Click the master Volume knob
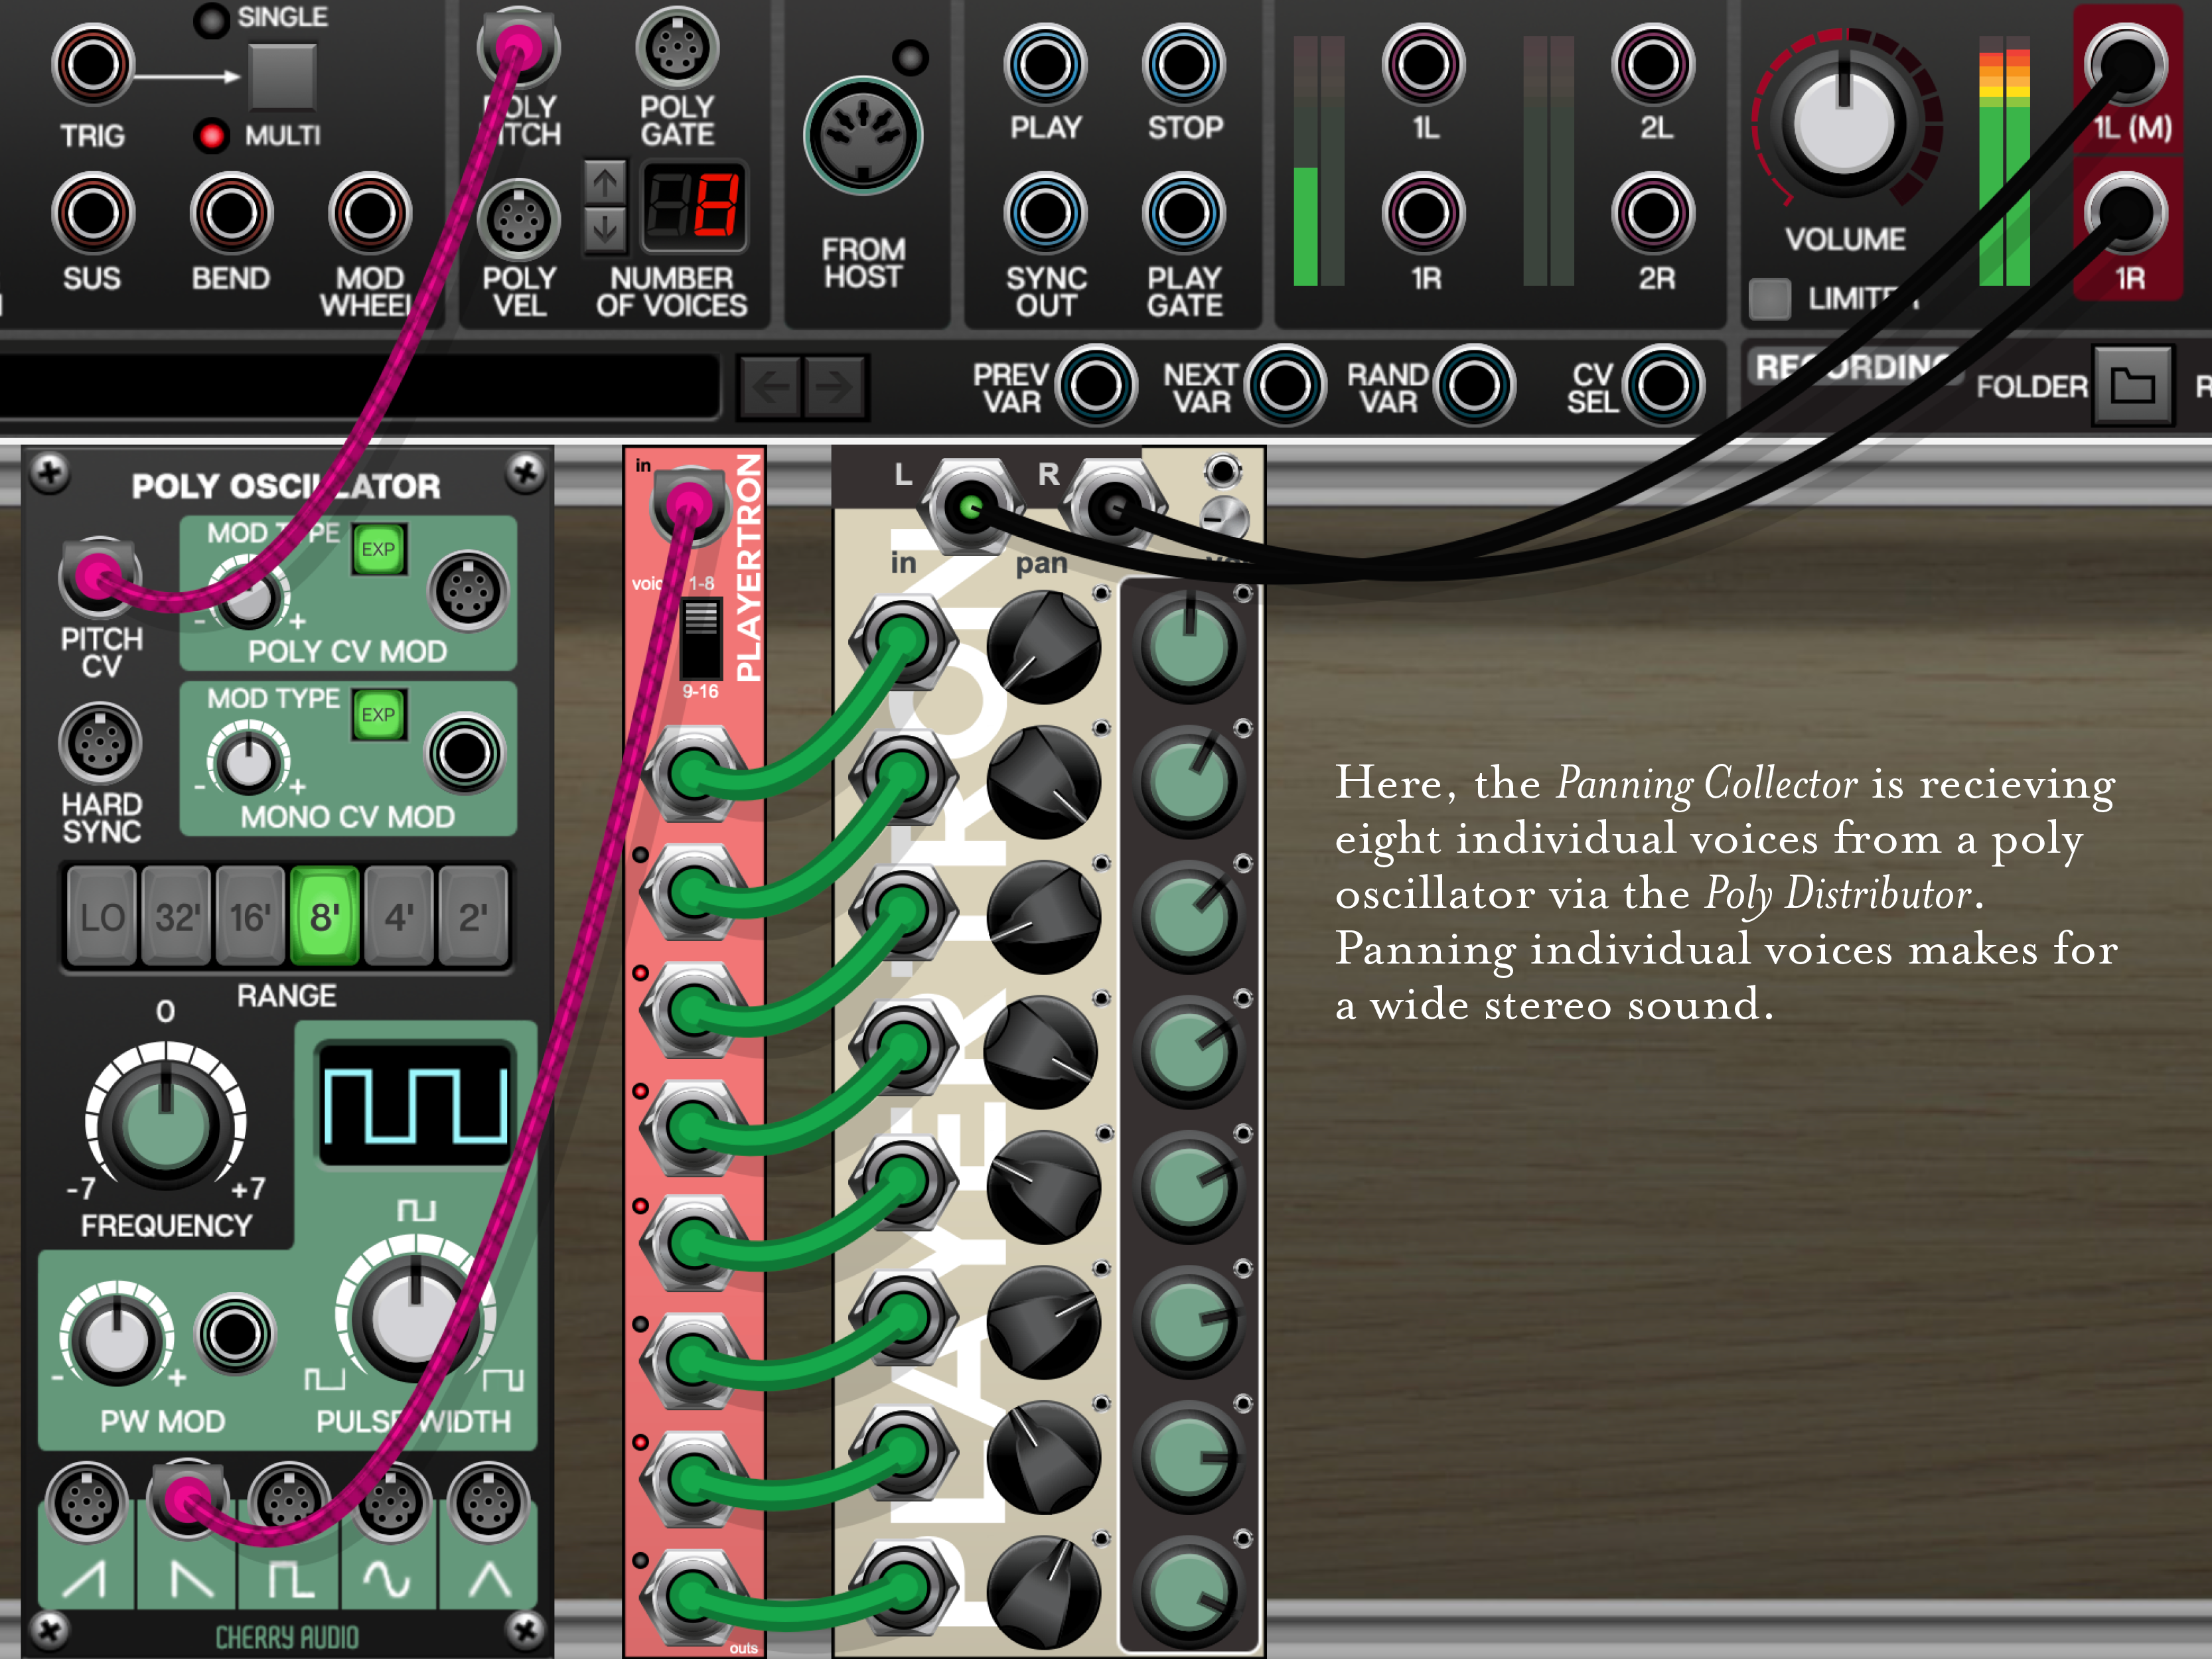2212x1659 pixels. (1844, 124)
